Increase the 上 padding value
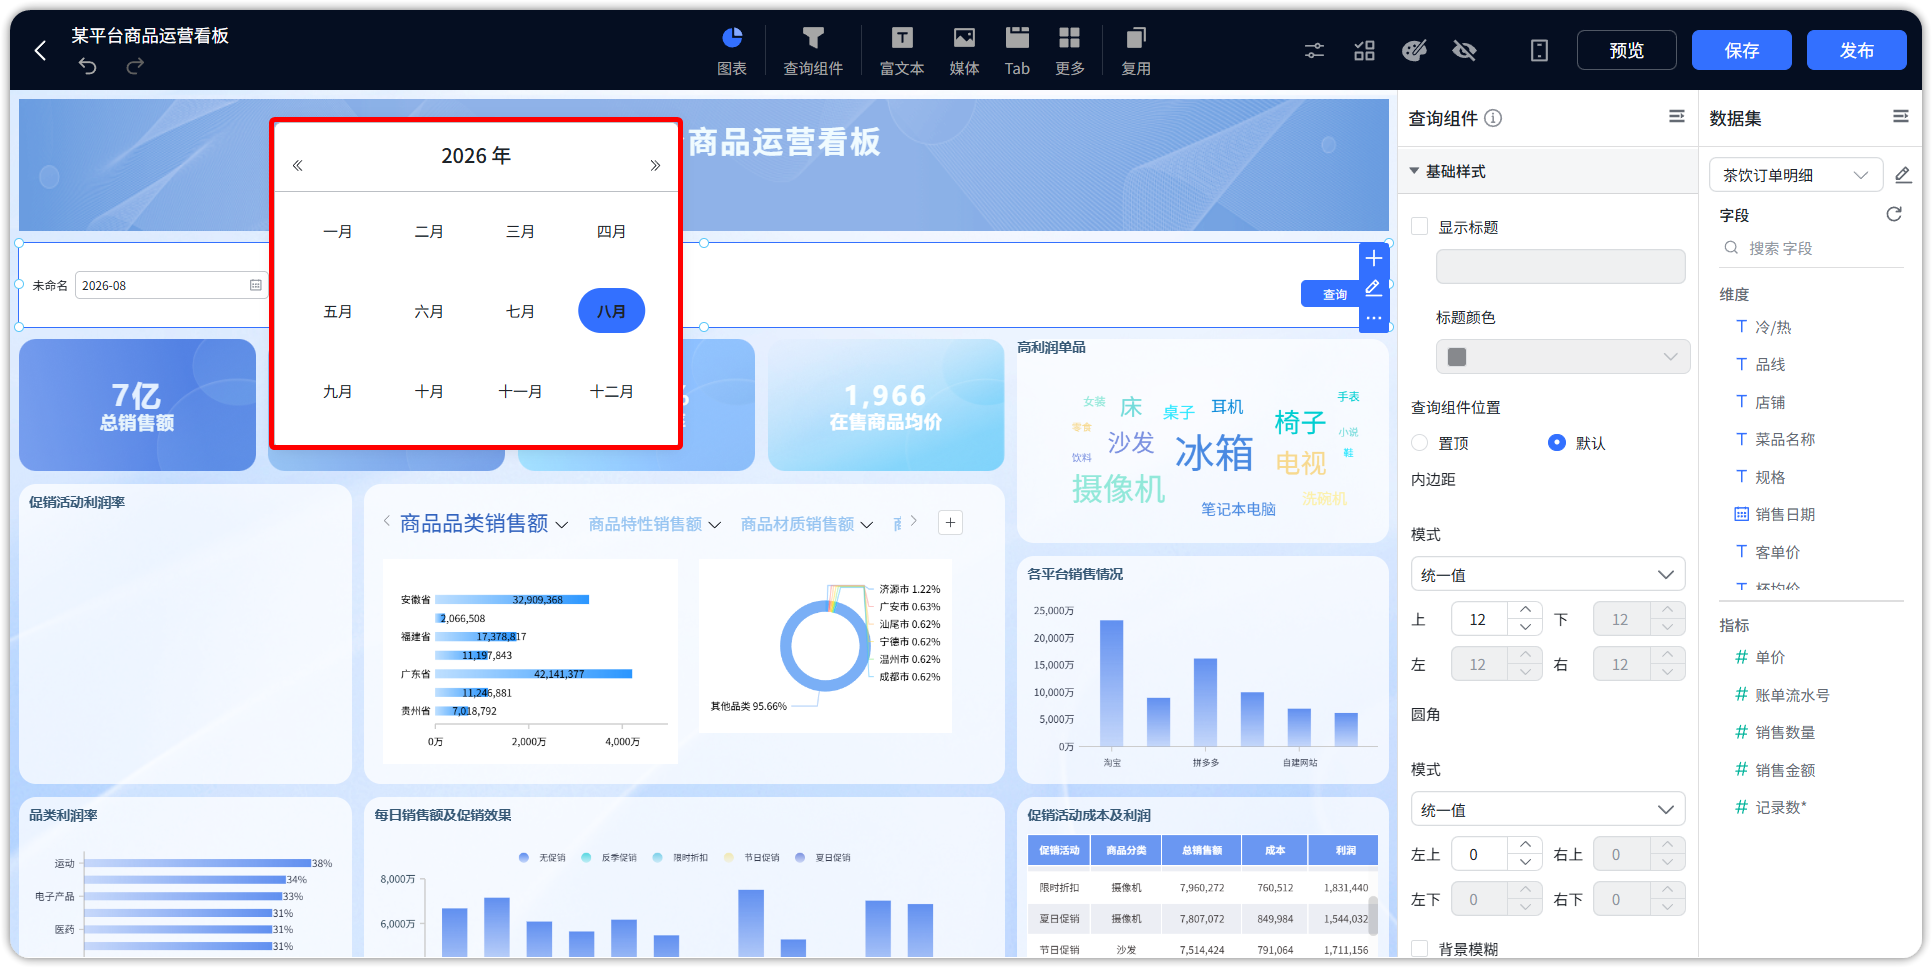Screen dimensions: 1932x968 [x=1525, y=610]
